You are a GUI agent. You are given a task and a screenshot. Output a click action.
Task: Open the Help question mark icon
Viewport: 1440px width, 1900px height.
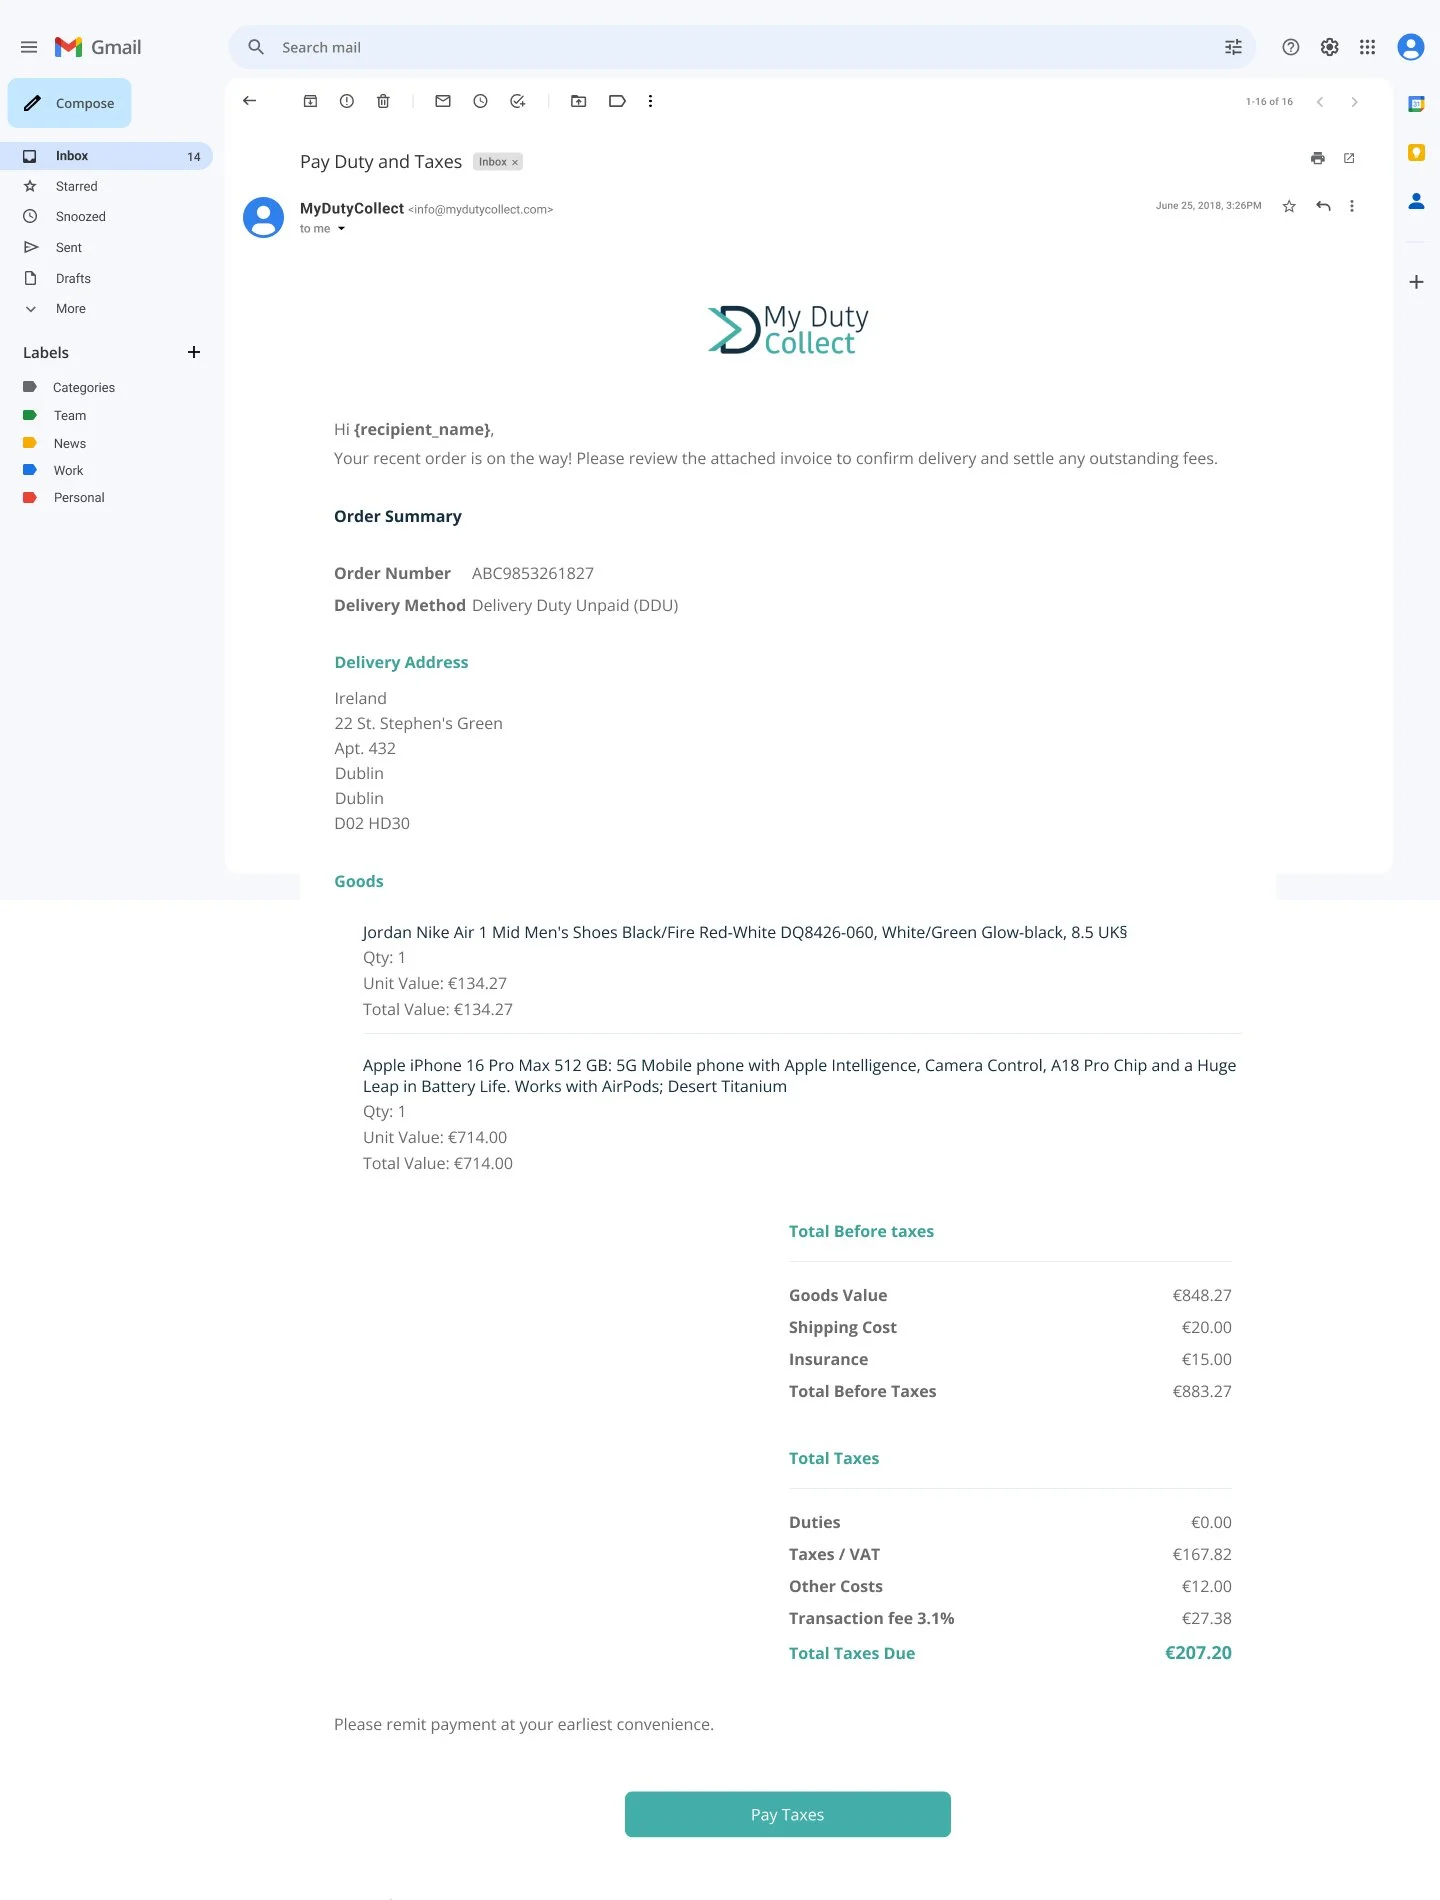pos(1291,47)
